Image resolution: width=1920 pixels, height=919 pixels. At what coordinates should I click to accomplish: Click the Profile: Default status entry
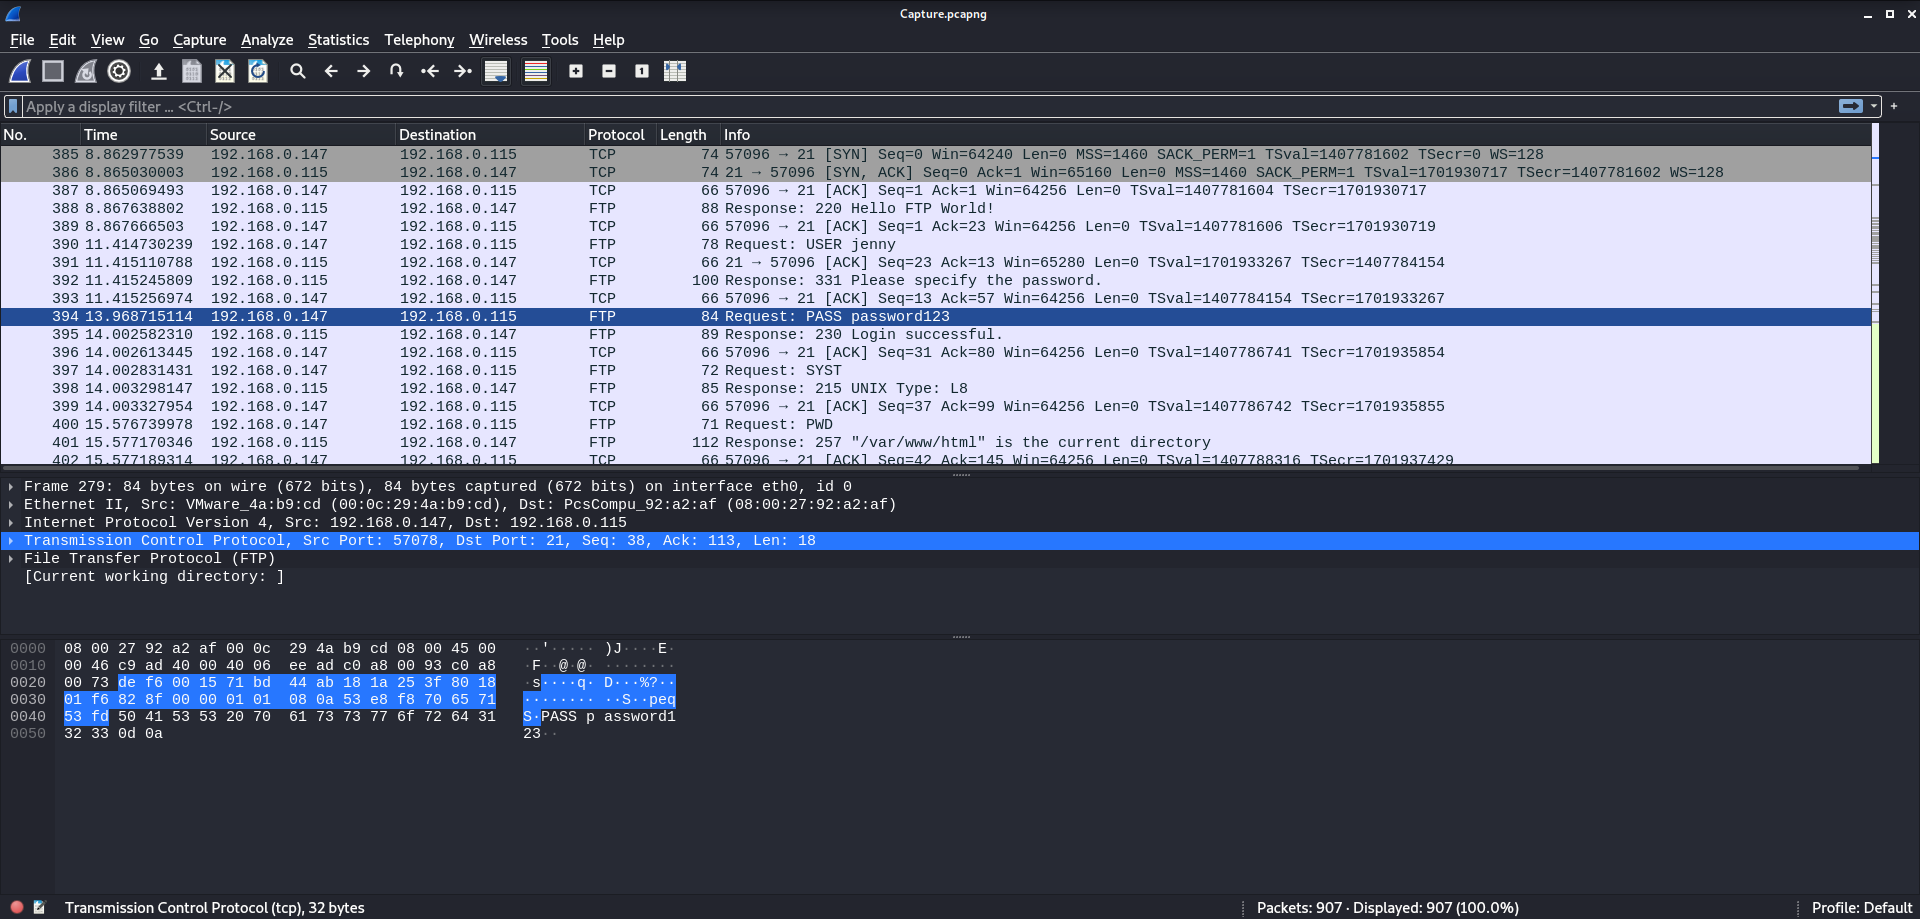(x=1861, y=908)
